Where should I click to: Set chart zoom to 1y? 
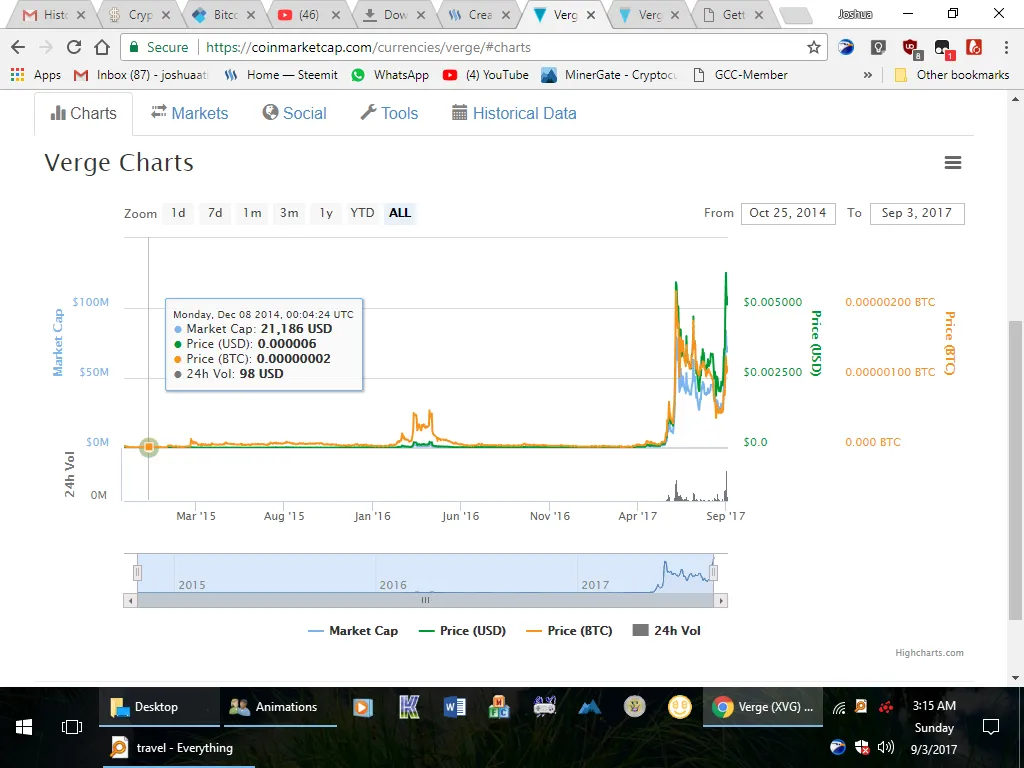point(326,213)
